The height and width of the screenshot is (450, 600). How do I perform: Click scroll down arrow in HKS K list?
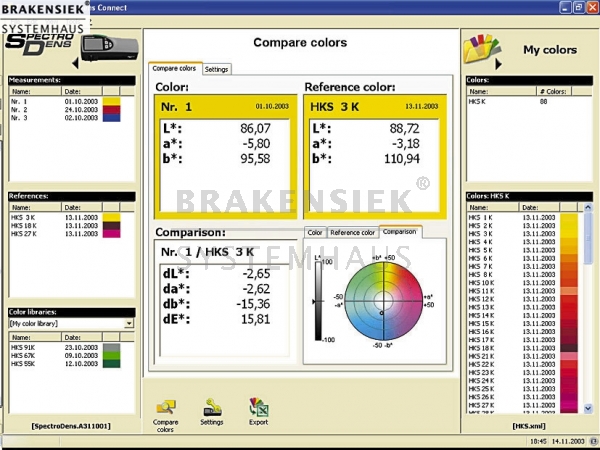[588, 408]
